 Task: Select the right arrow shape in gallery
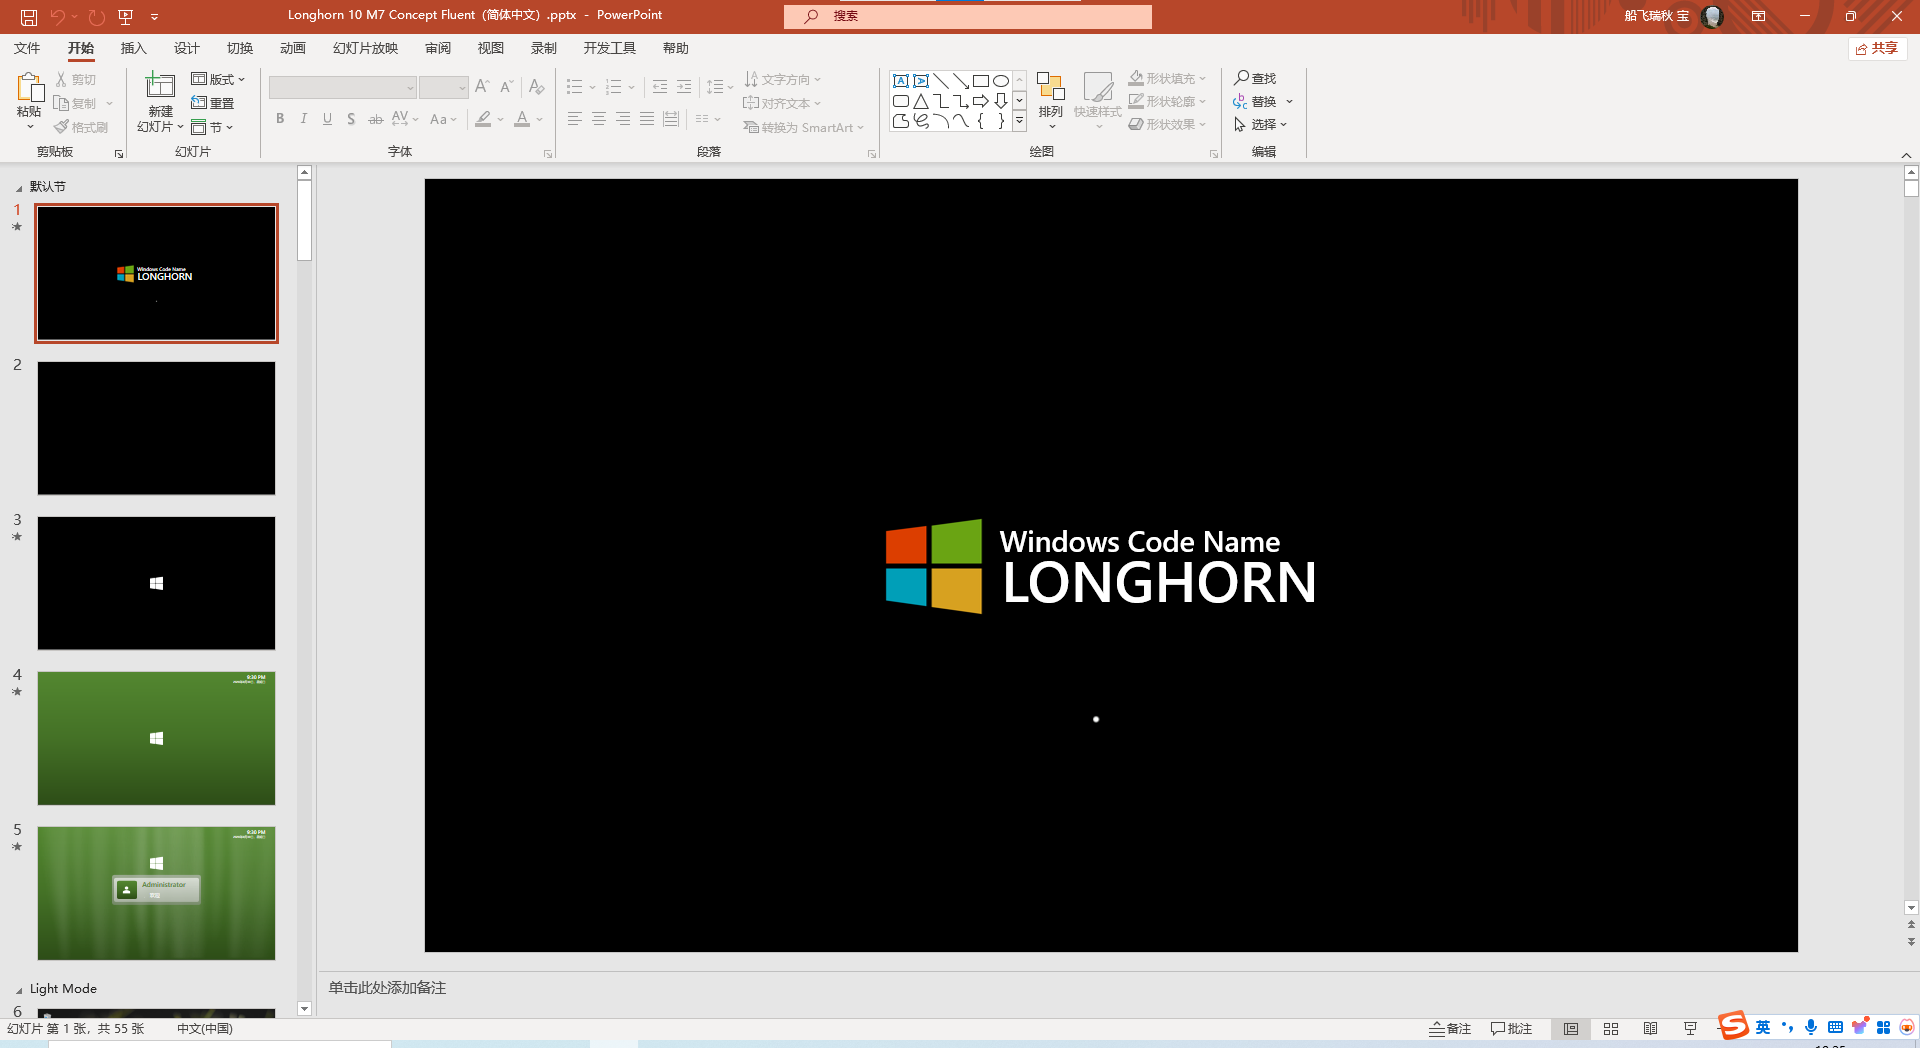980,101
